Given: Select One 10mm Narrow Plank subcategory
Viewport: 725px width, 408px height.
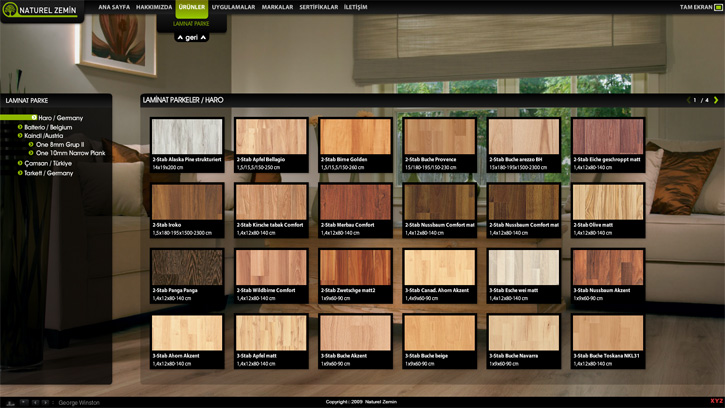Looking at the screenshot, I should click(x=70, y=153).
